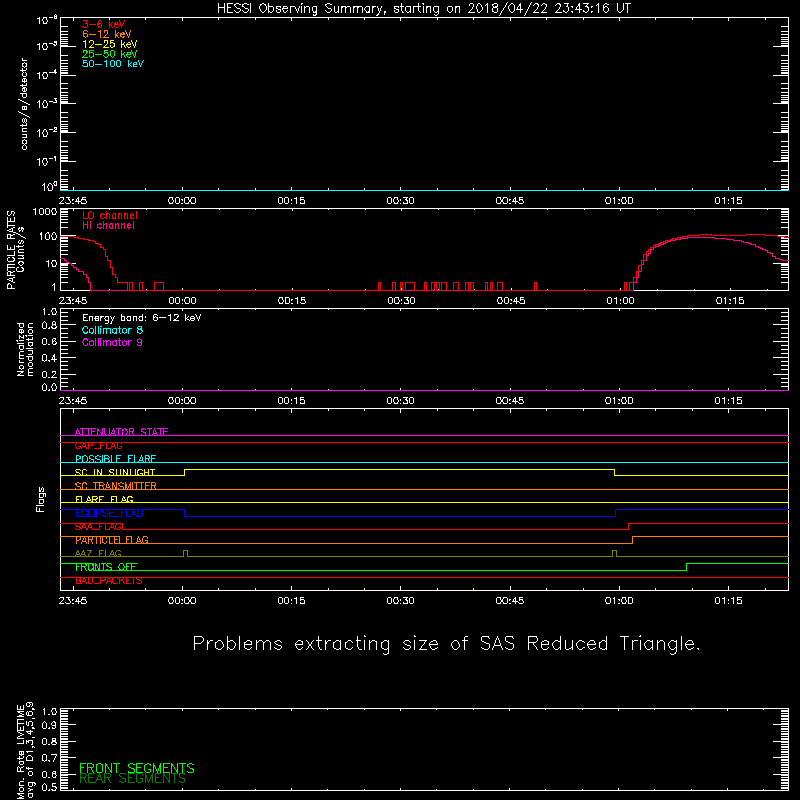Screen dimensions: 800x800
Task: Click the 'SC_IN_SUNLIGHT' flag label
Action: click(x=115, y=472)
